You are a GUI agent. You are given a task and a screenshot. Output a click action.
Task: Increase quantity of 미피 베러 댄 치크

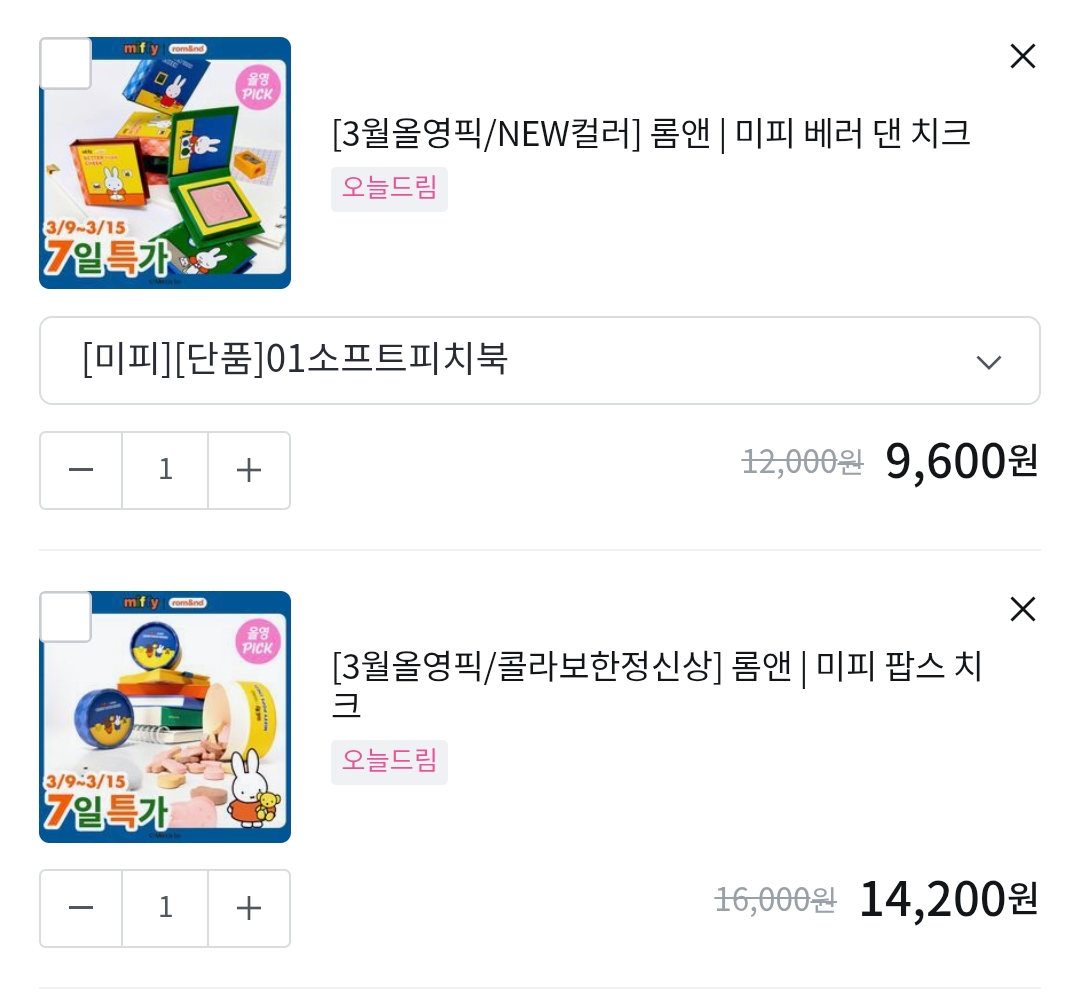(x=248, y=470)
